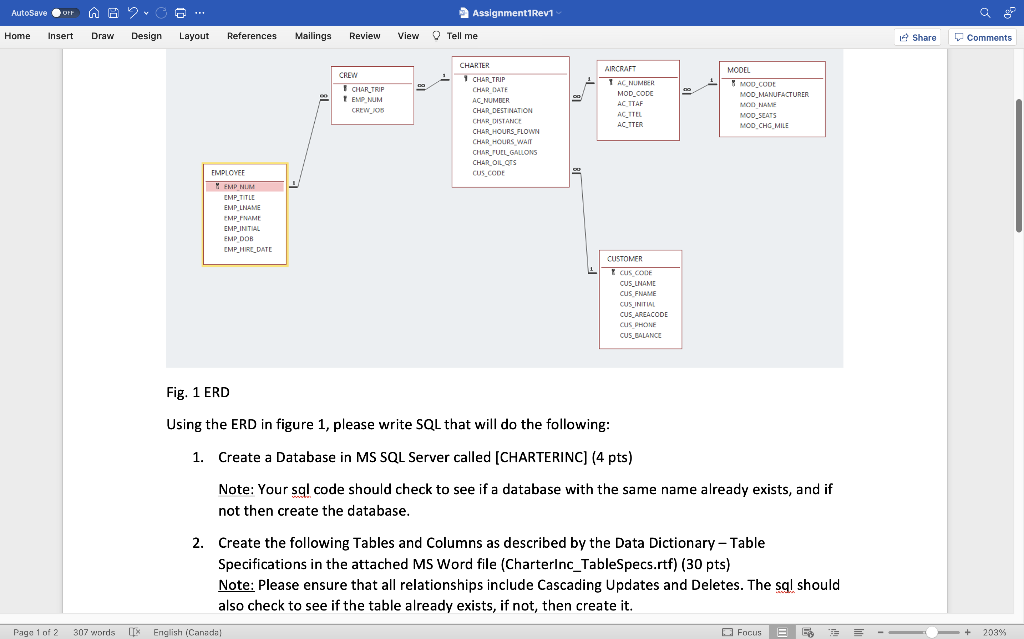Click the underlined 'Note:' in item 2
The height and width of the screenshot is (639, 1024).
click(236, 585)
